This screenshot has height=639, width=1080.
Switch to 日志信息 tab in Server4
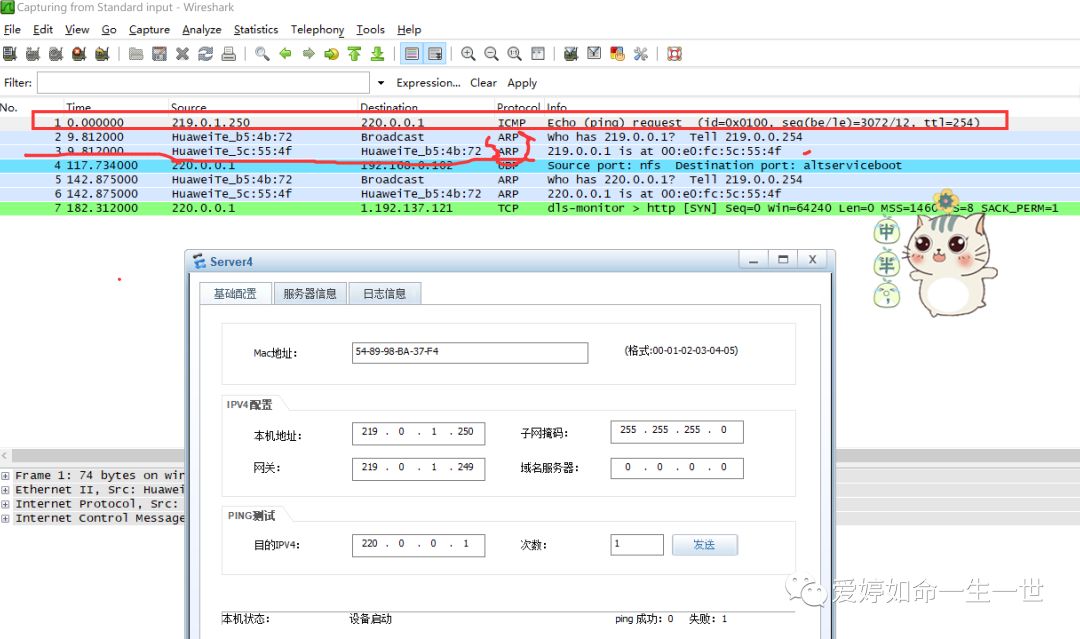click(384, 294)
